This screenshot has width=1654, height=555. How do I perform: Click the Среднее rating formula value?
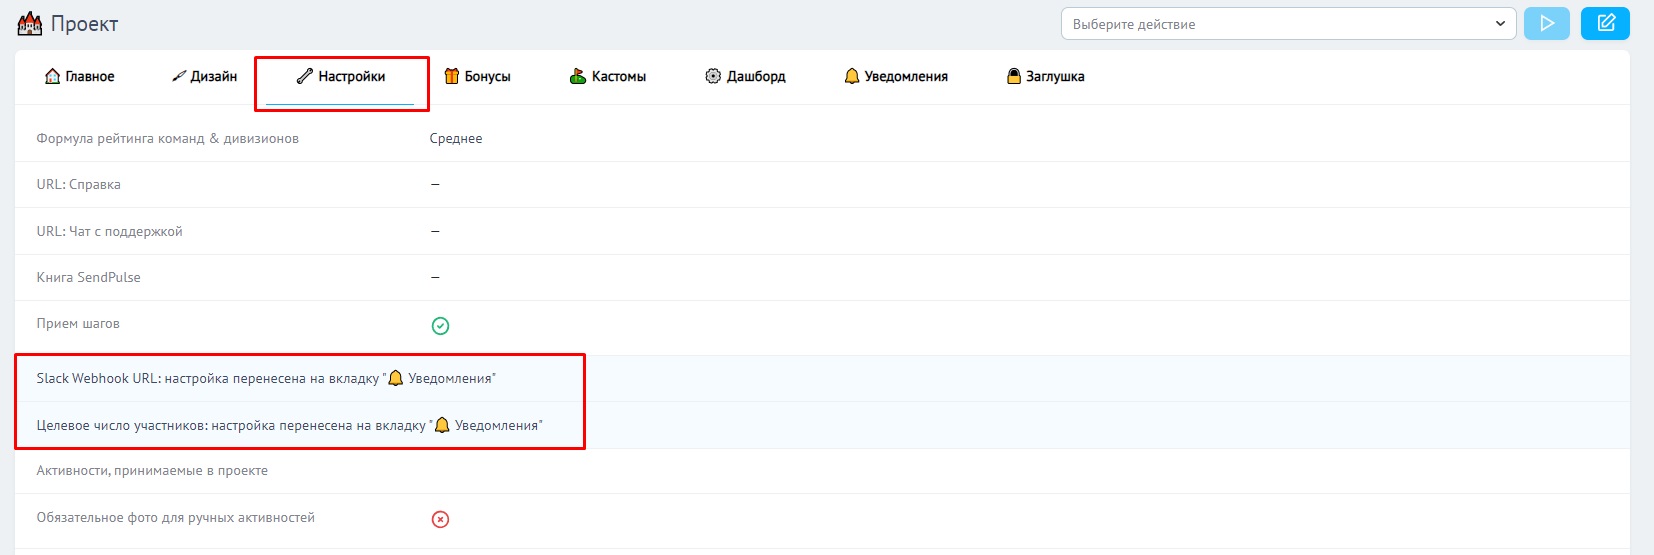455,138
